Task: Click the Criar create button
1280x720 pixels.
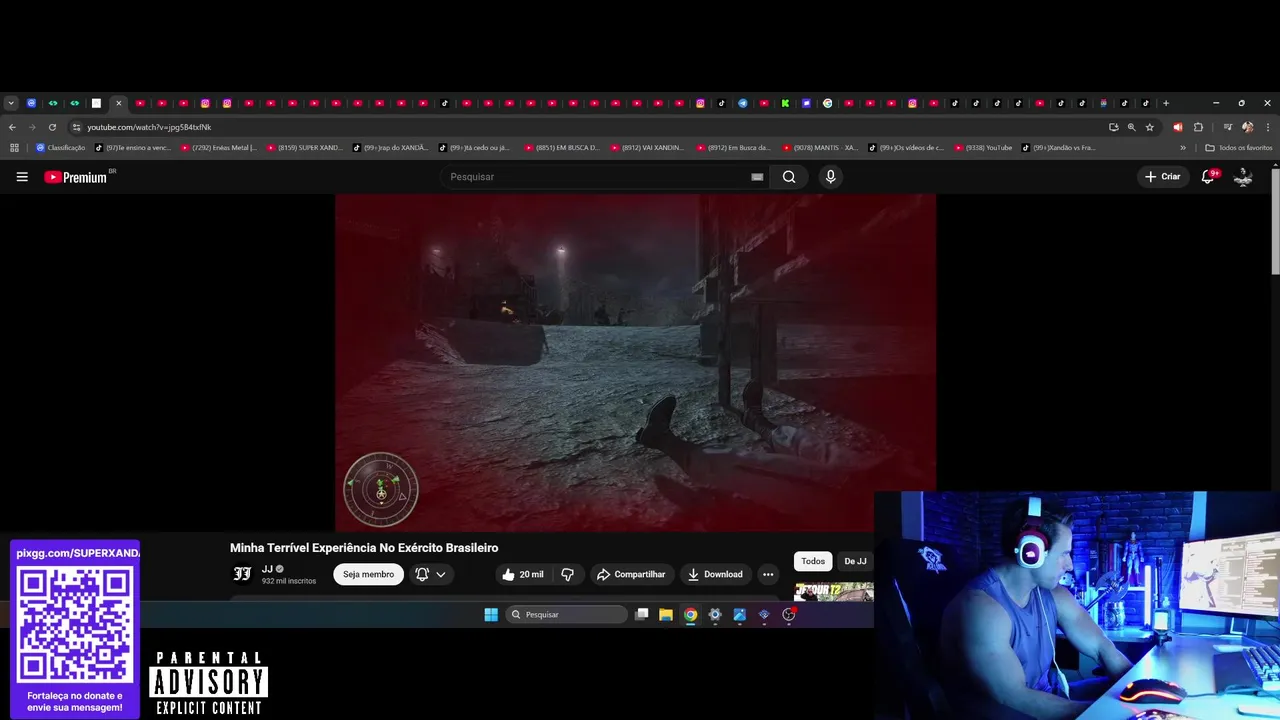Action: (1162, 177)
